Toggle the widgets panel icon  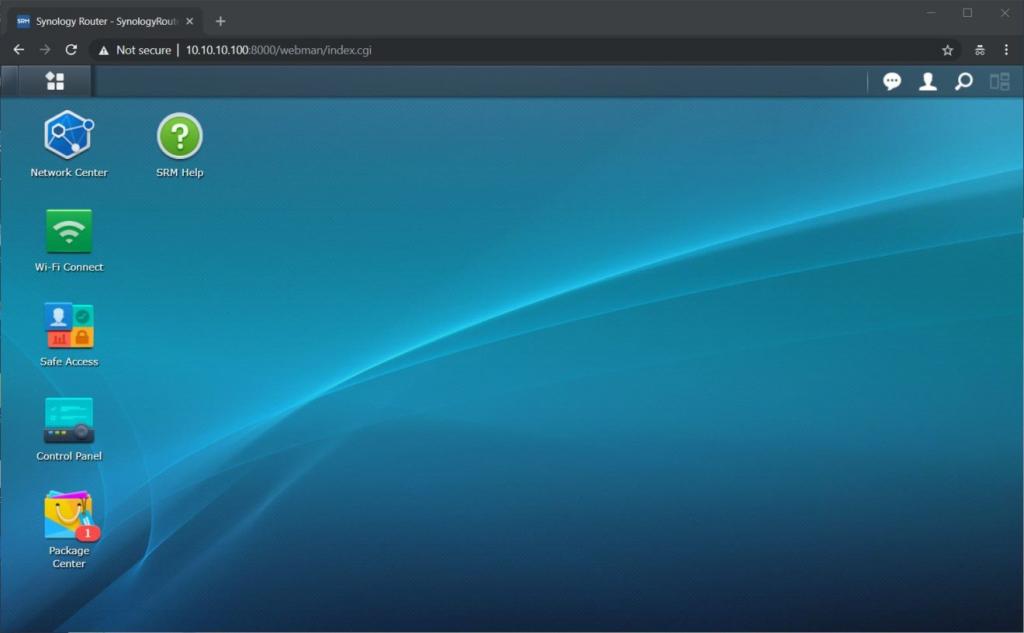[x=999, y=82]
